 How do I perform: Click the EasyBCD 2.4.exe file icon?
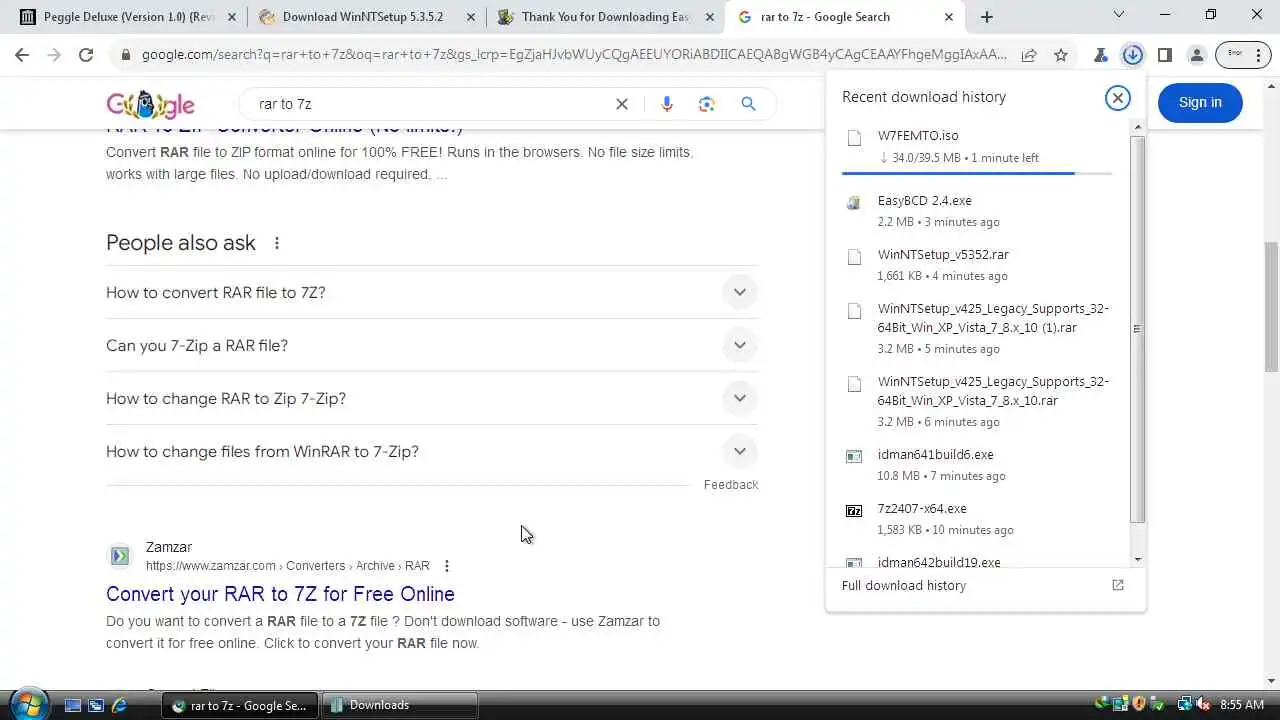point(854,202)
